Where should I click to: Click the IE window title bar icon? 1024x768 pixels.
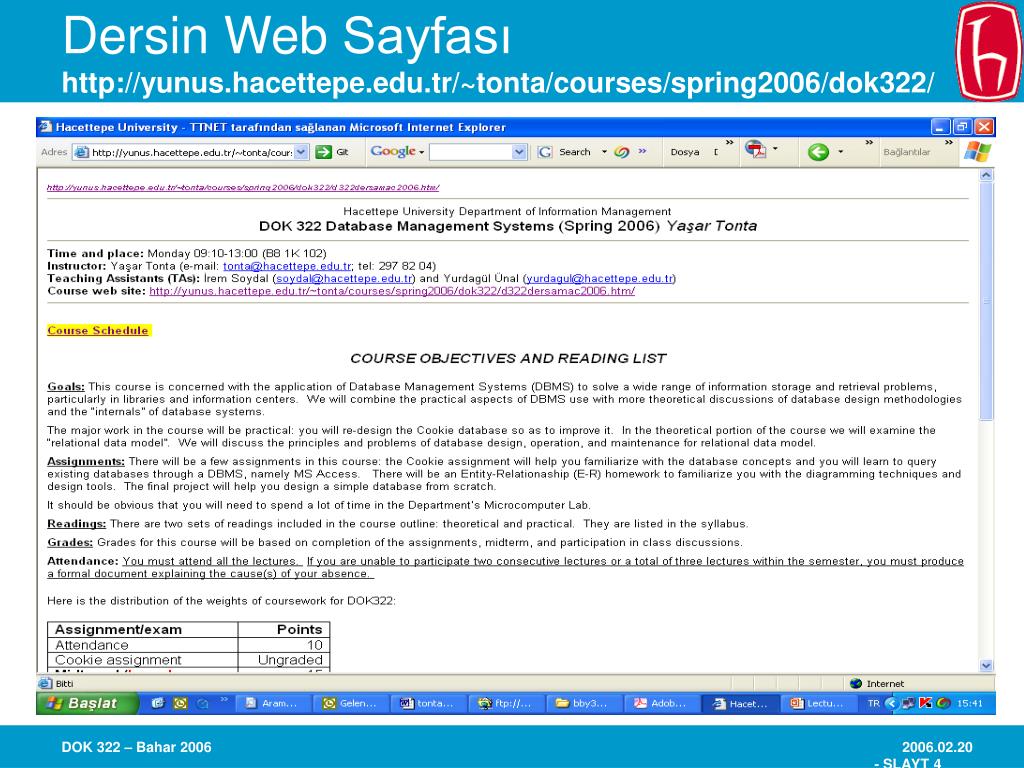coord(45,127)
